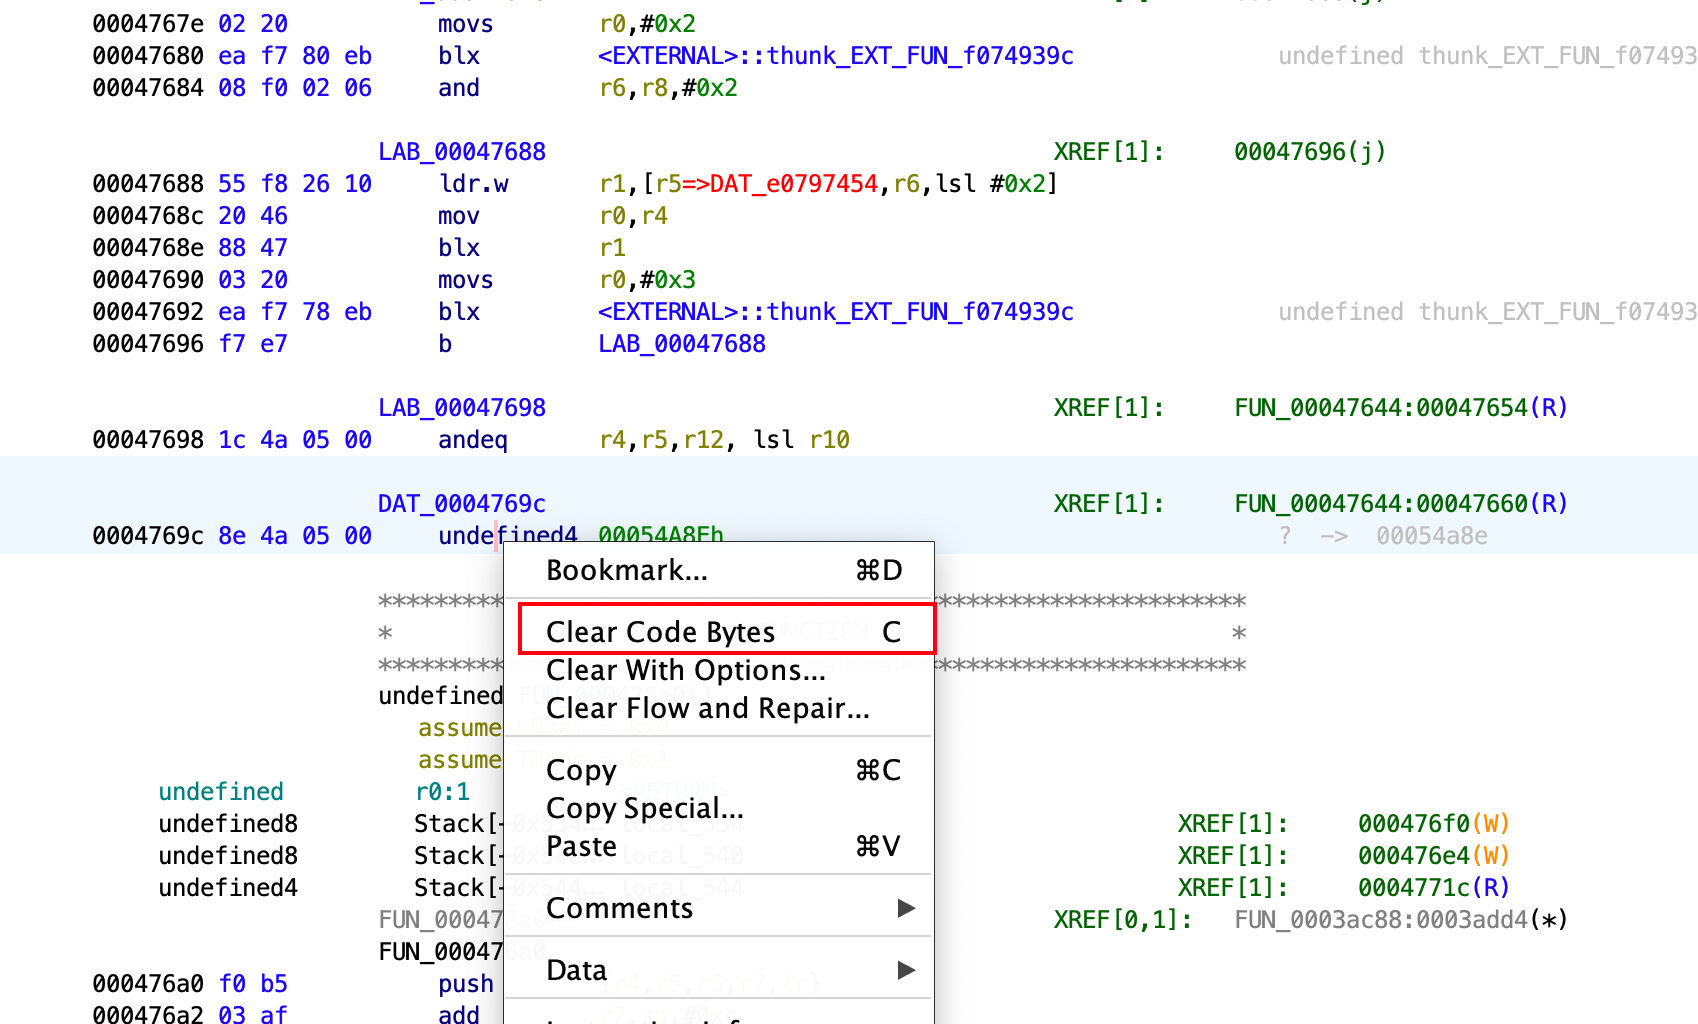Screen dimensions: 1698x1024
Task: Click the thunk_EXT_FUN_f074939c operand at 00047680
Action: 836,56
